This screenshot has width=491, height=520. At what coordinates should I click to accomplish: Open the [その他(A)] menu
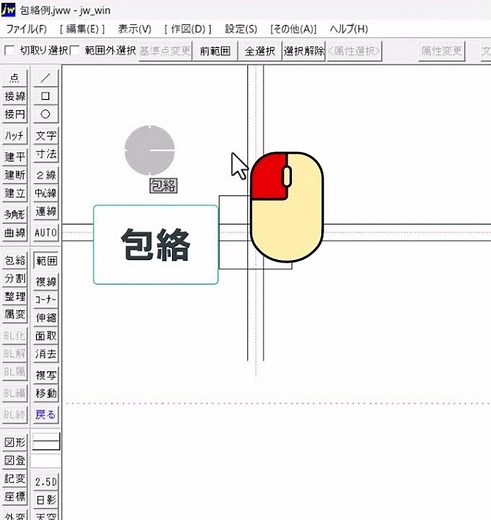pos(293,29)
